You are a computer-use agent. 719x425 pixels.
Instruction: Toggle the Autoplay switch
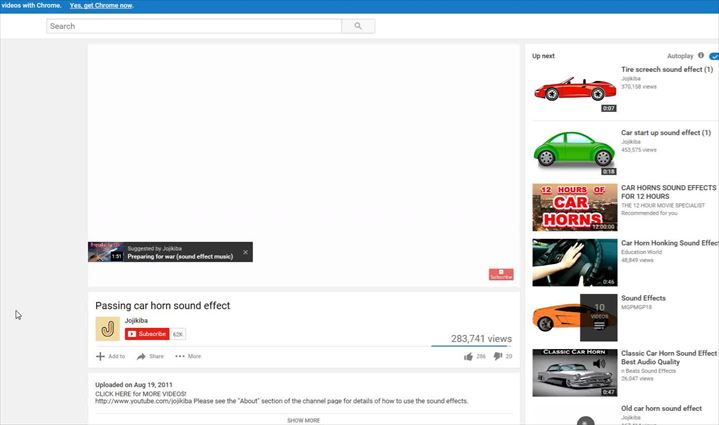point(713,57)
